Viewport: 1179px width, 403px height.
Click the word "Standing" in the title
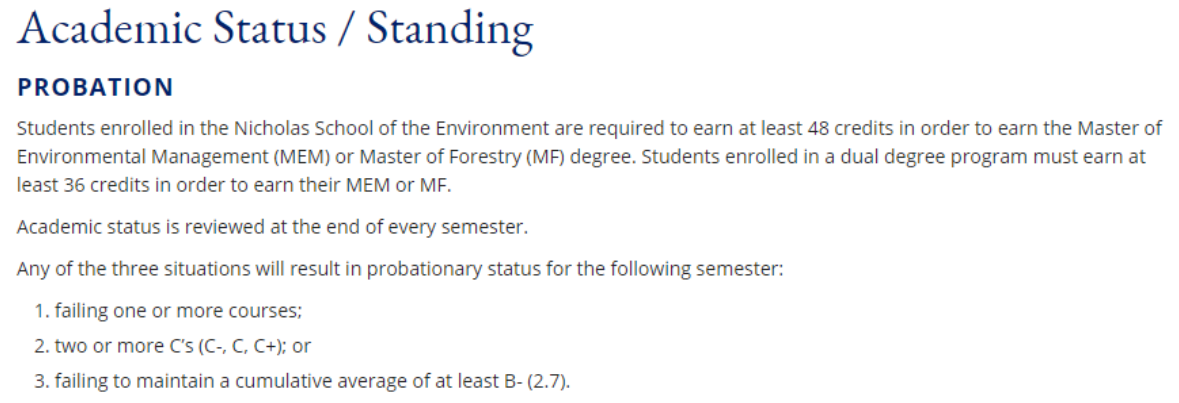click(x=449, y=29)
